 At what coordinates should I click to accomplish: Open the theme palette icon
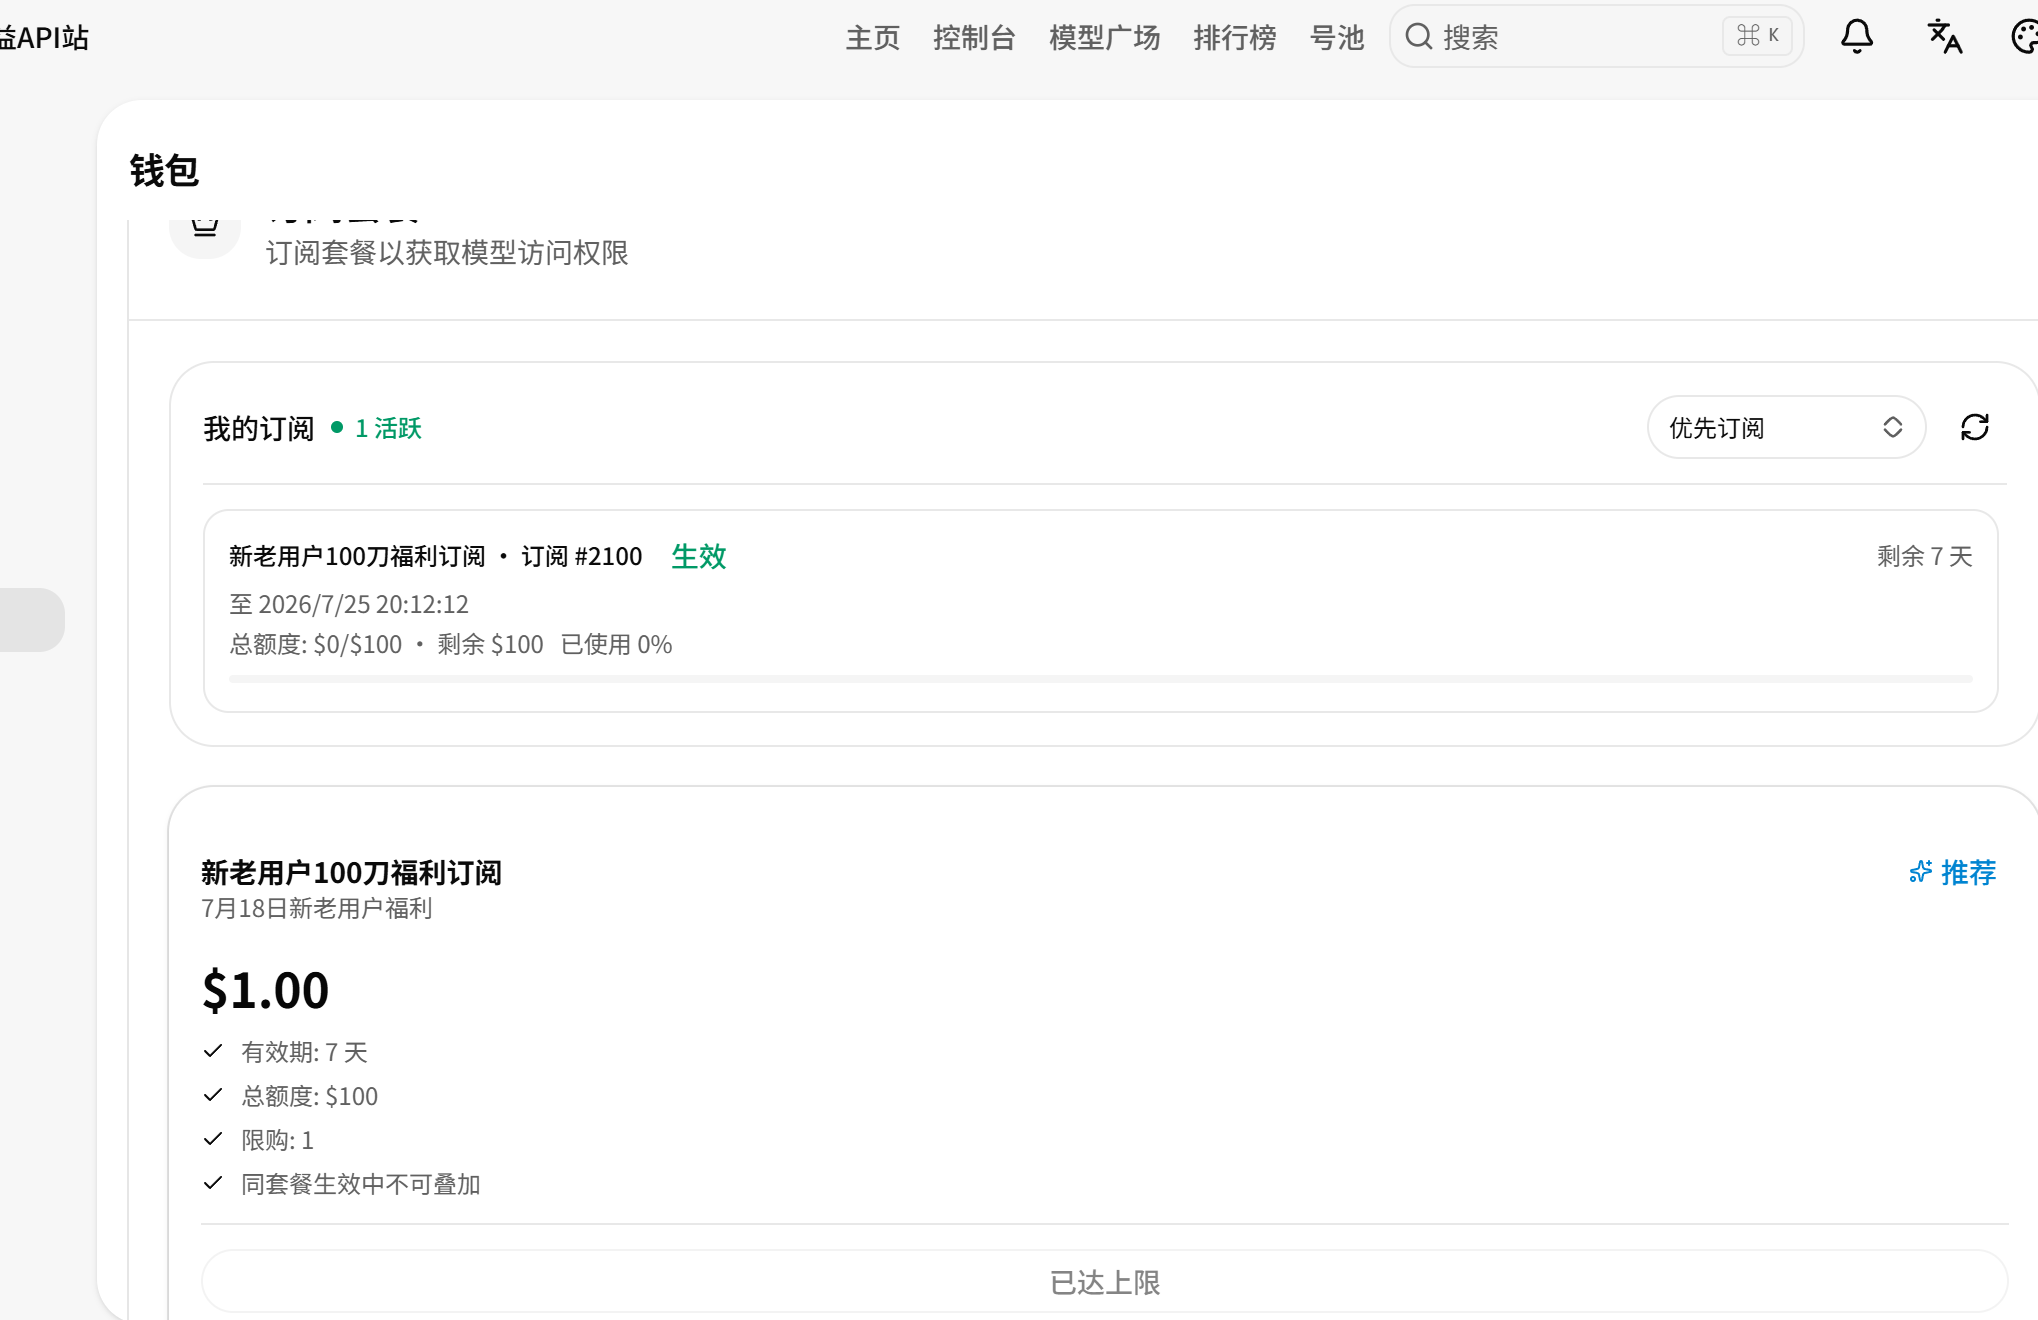(x=2025, y=37)
